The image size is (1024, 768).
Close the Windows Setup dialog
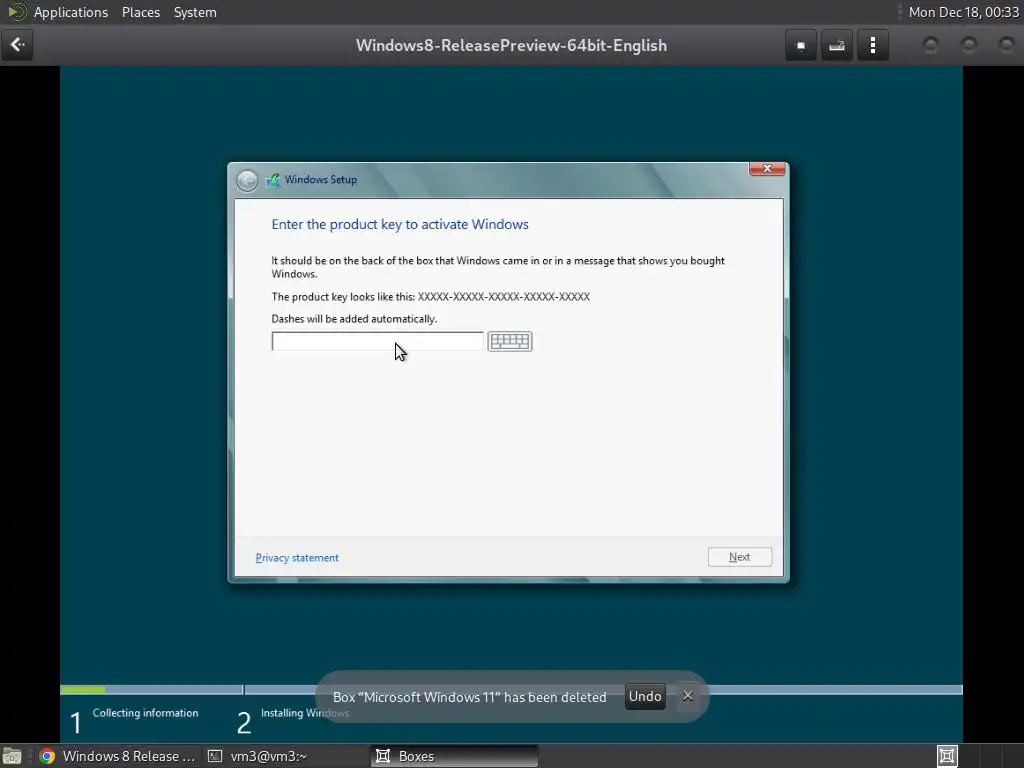point(767,168)
